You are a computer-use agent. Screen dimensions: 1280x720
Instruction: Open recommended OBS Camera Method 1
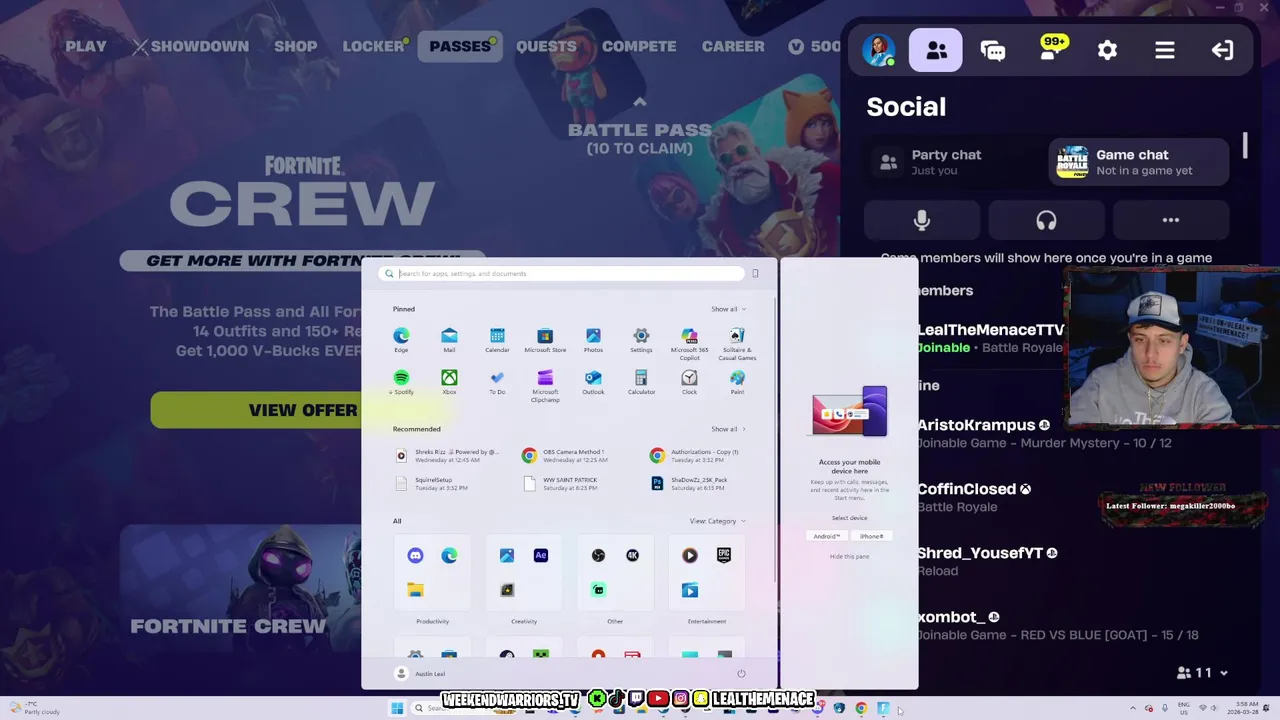pos(565,455)
